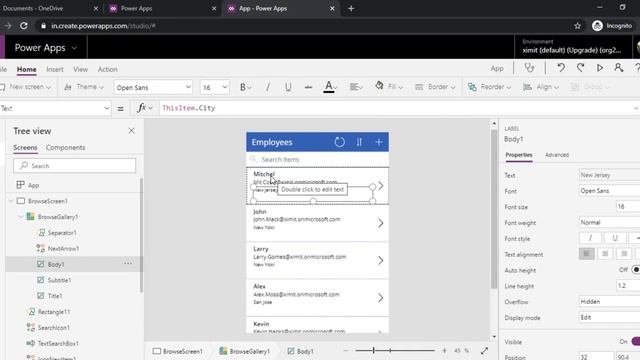The height and width of the screenshot is (360, 640).
Task: Toggle the Visible switch
Action: tap(636, 341)
